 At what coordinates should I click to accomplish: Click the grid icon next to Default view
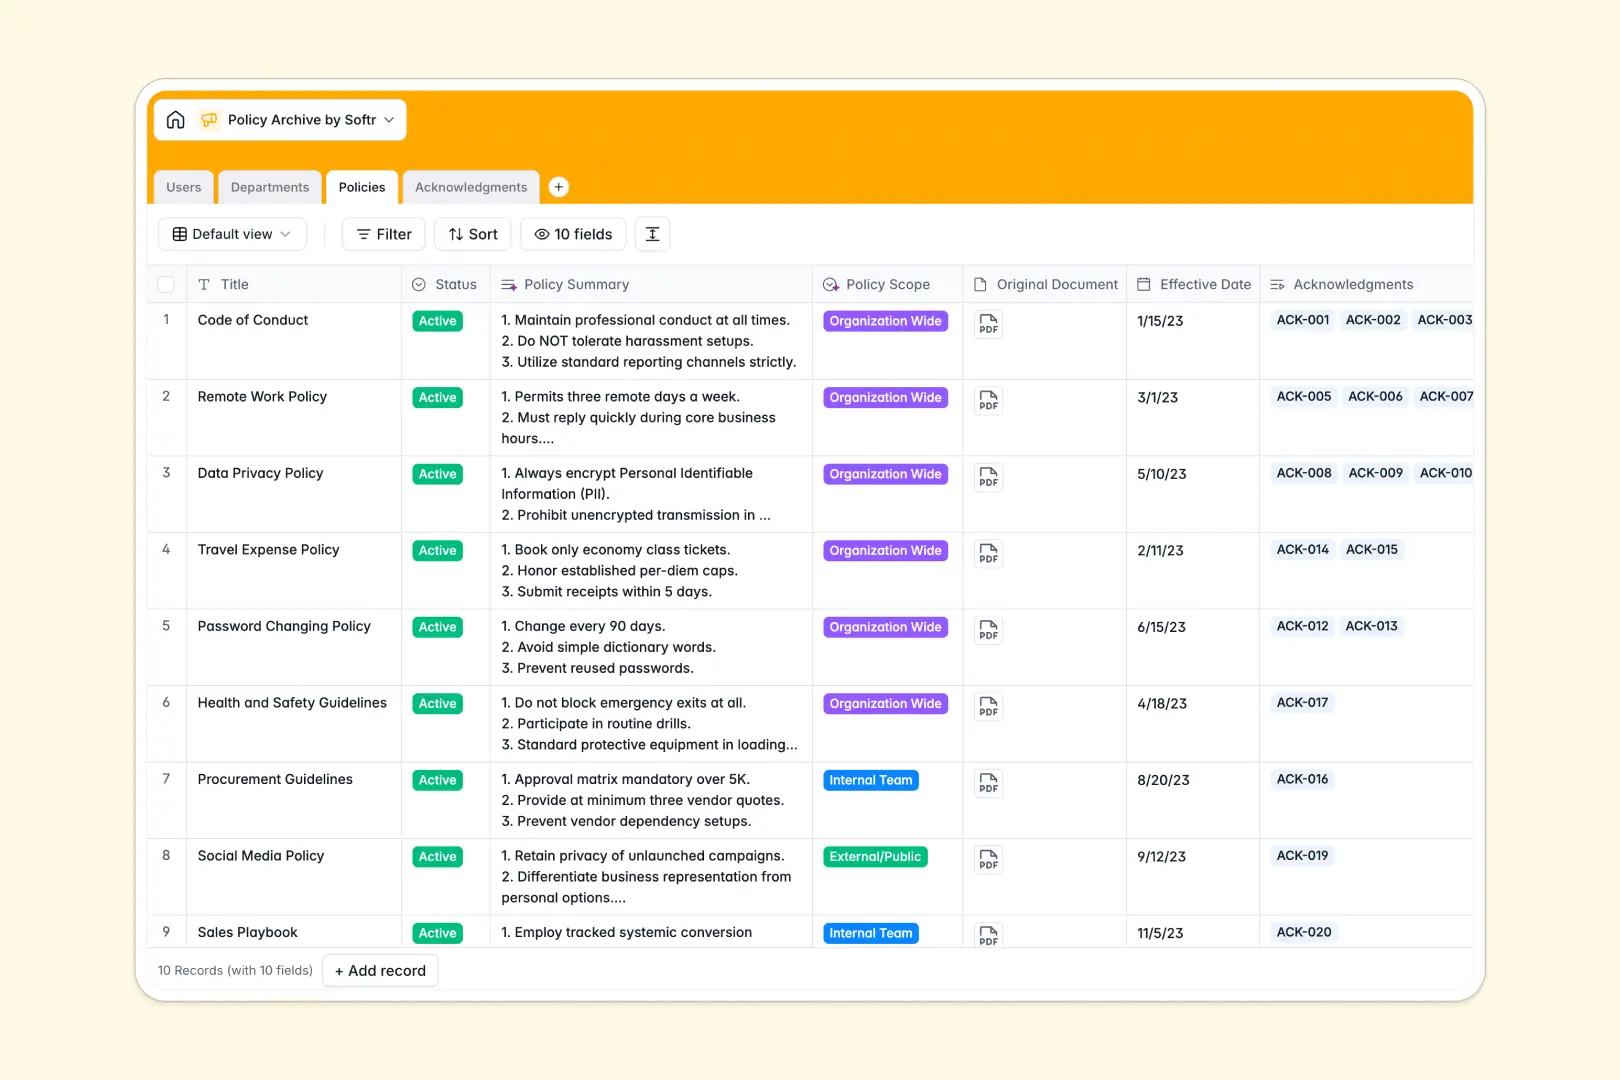click(x=178, y=233)
